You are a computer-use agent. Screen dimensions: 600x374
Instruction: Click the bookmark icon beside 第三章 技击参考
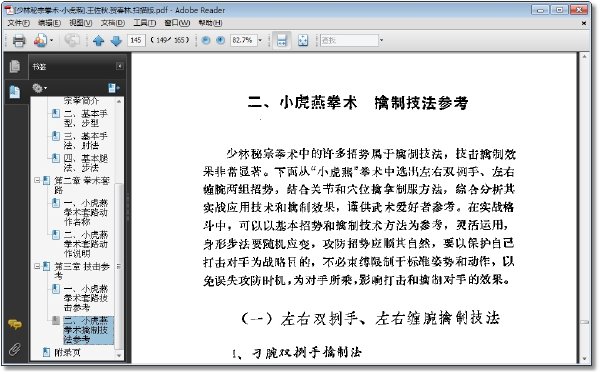pyautogui.click(x=46, y=266)
